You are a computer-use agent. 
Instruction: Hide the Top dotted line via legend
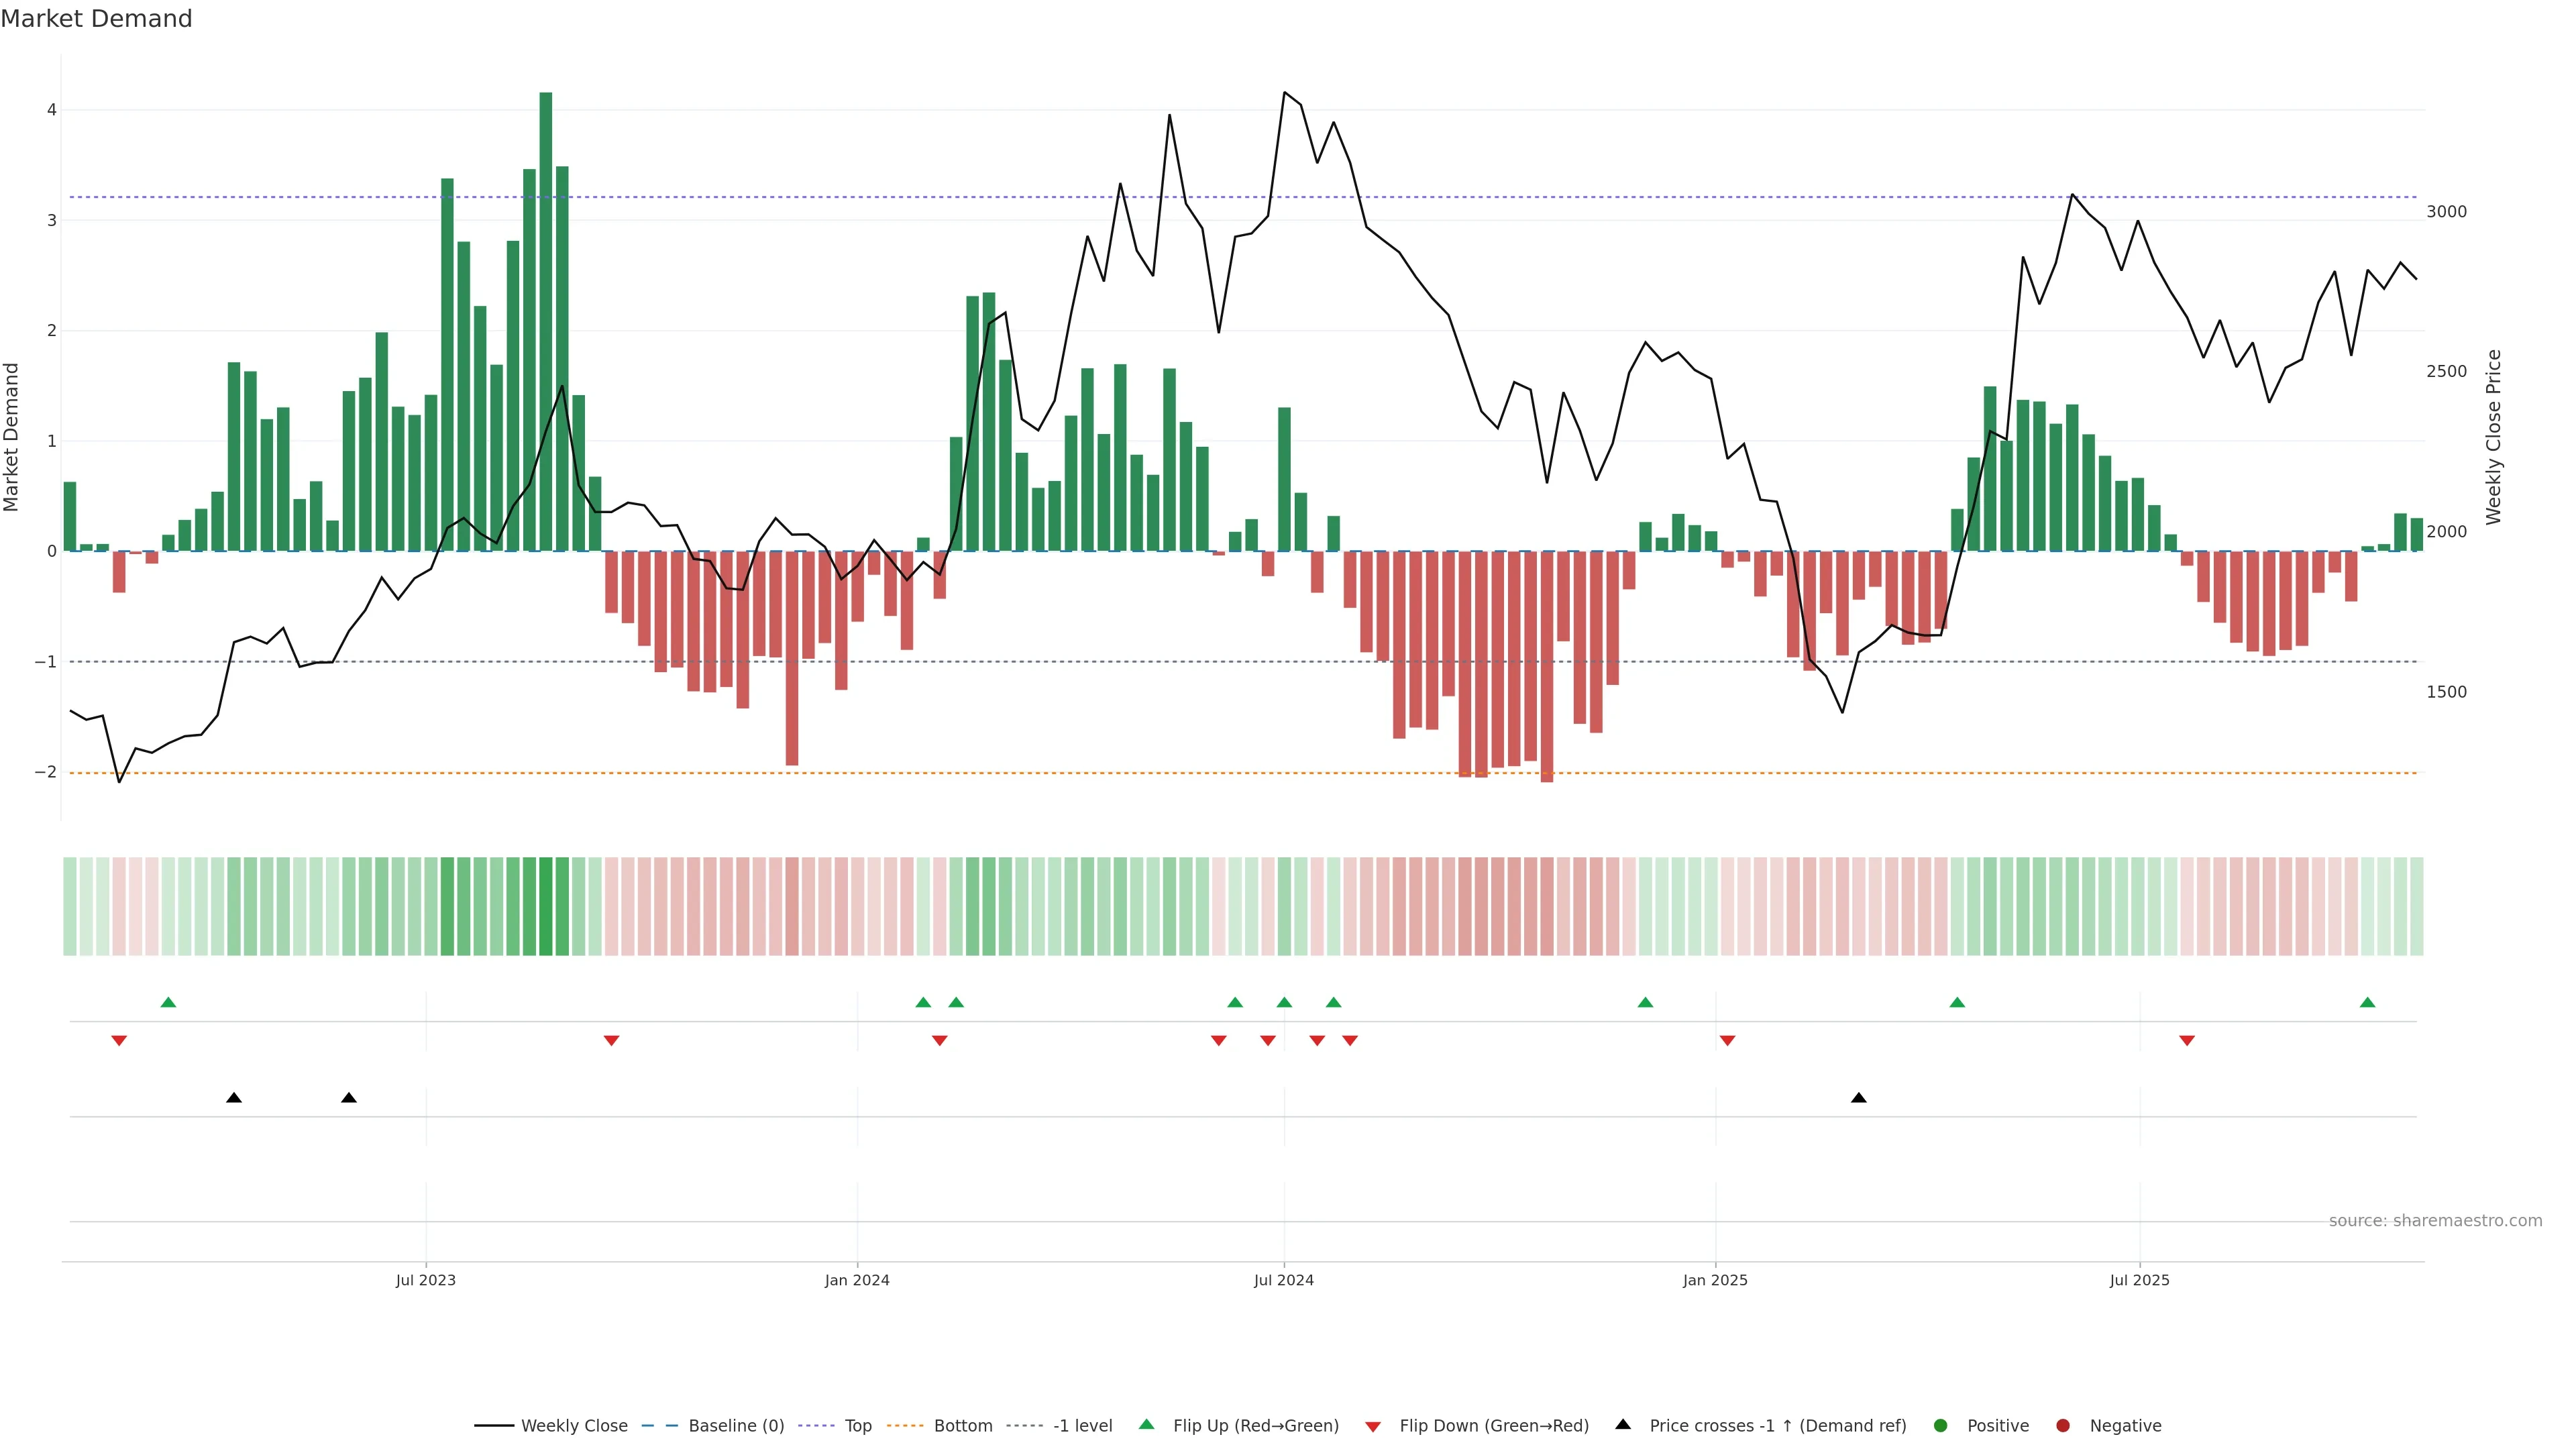click(x=857, y=1425)
